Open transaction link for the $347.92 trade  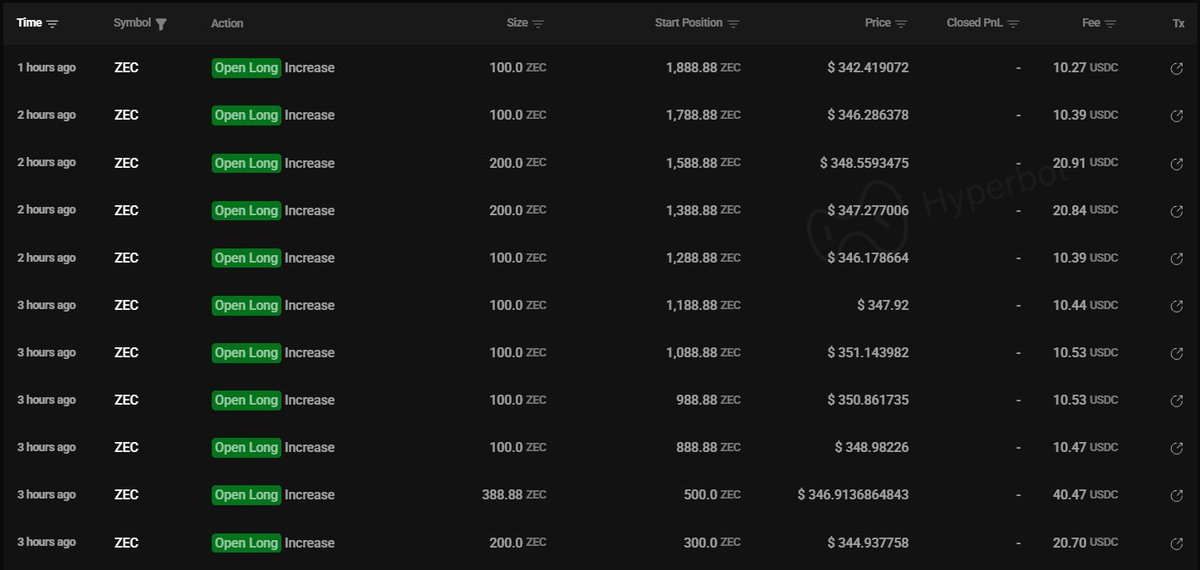click(1177, 306)
